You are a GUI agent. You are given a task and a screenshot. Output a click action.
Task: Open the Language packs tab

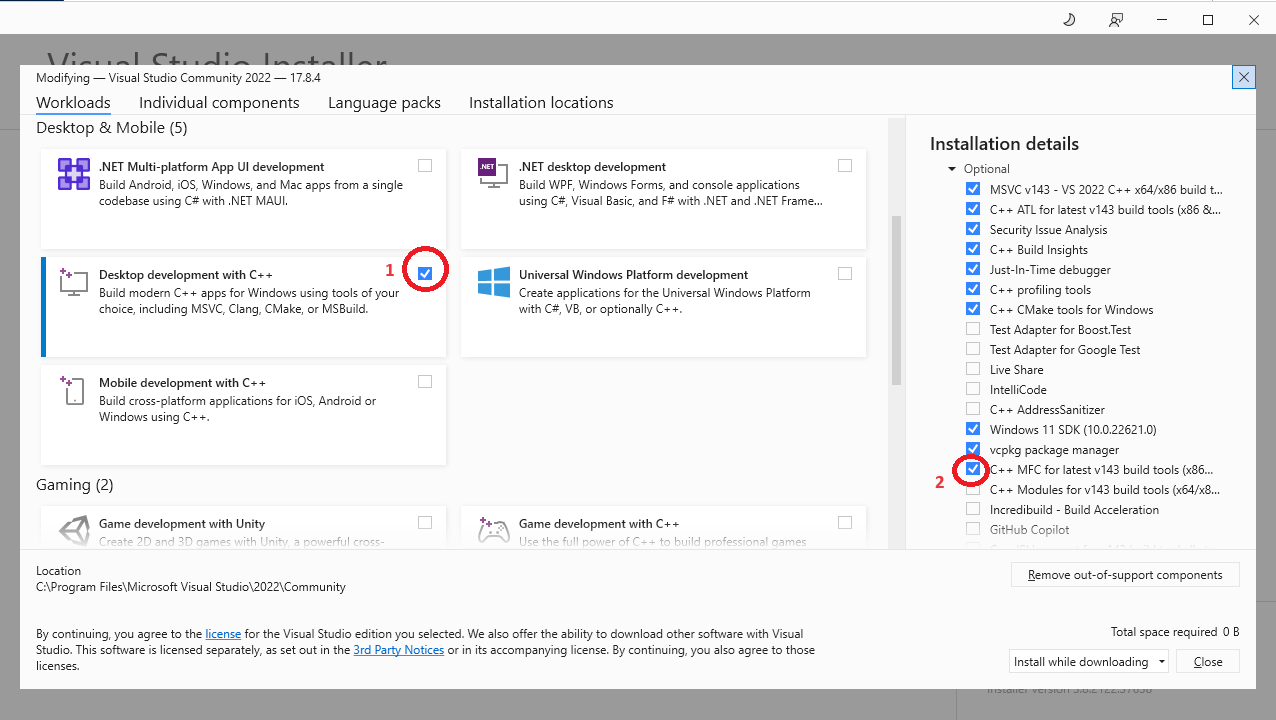(384, 103)
